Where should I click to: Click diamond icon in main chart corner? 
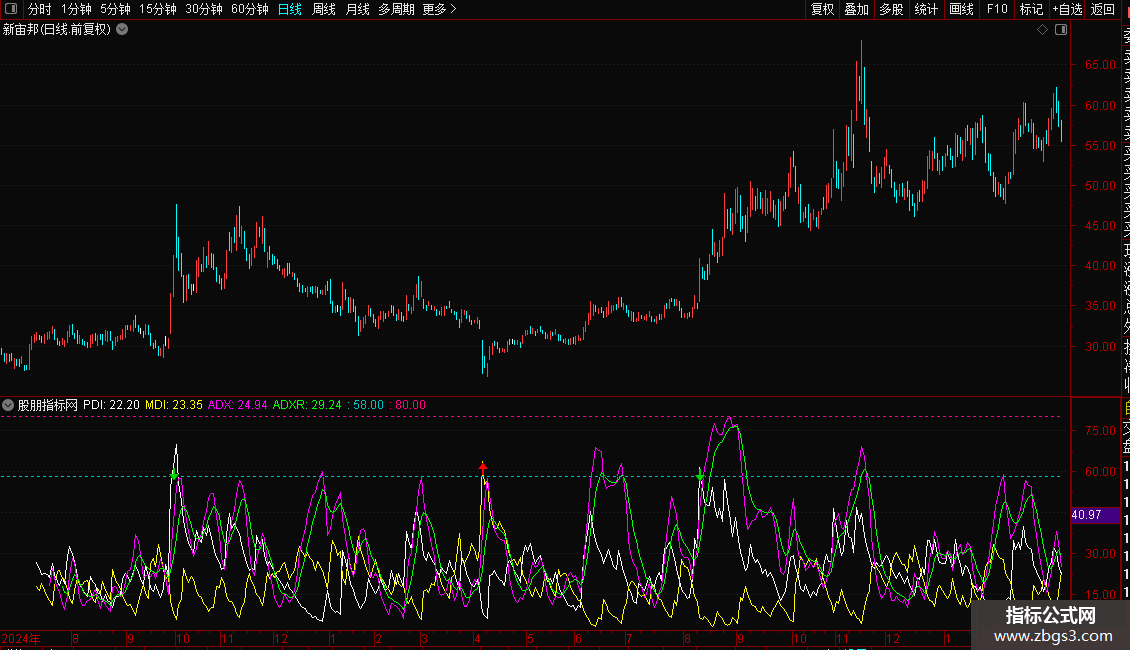click(1042, 30)
